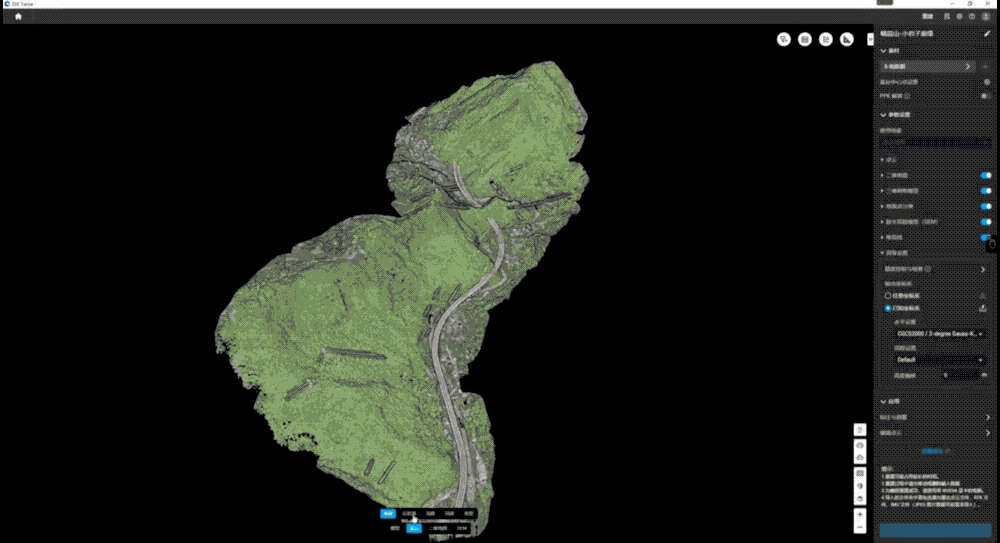
Task: Collapse the 素材 section chevron
Action: [x=883, y=50]
